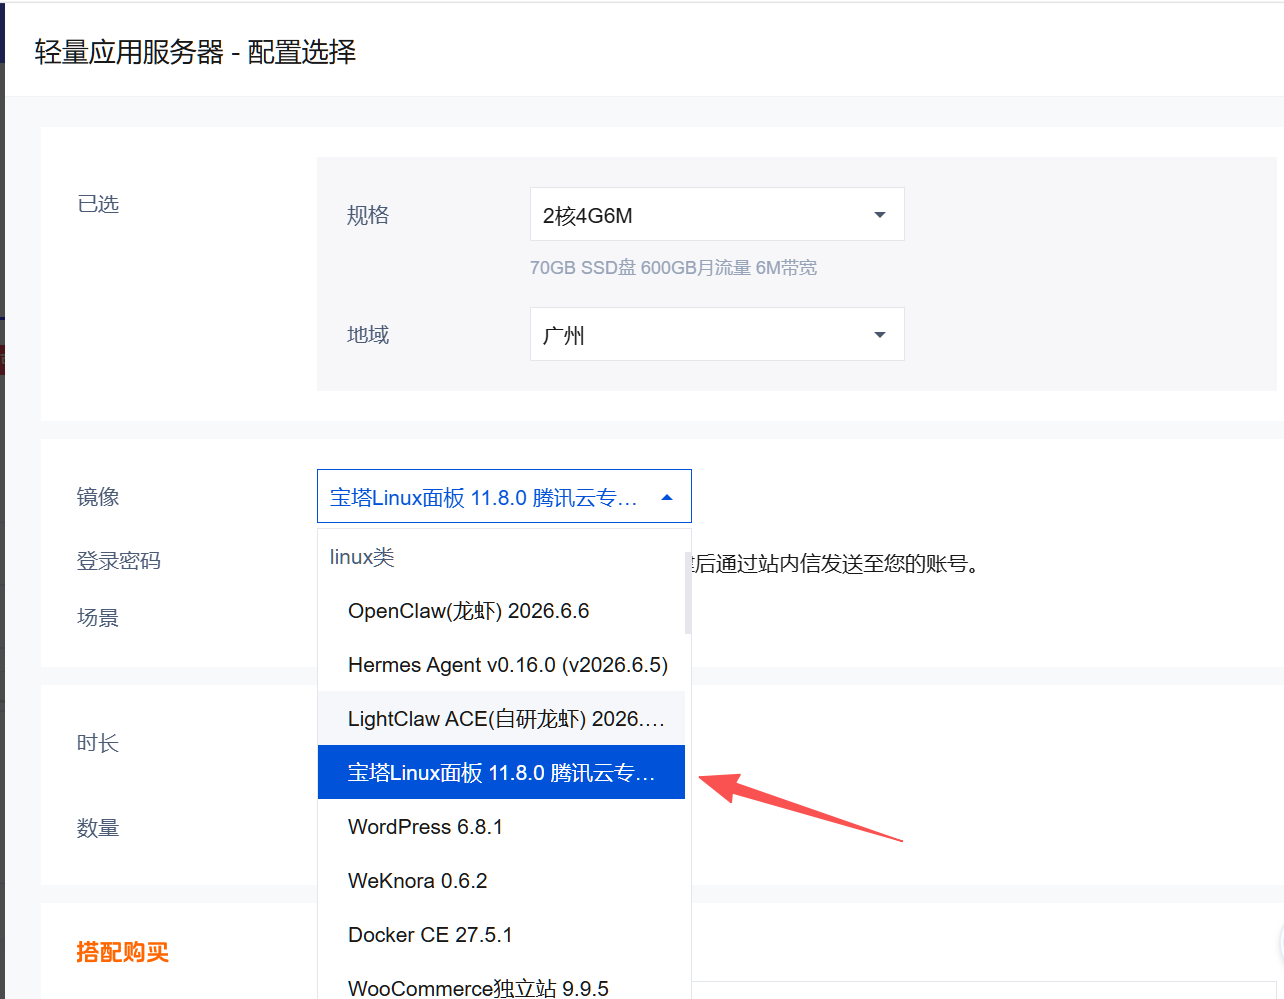Select 宝塔Linux面板 11.8.0 highlighted option
The width and height of the screenshot is (1284, 999).
coord(501,772)
